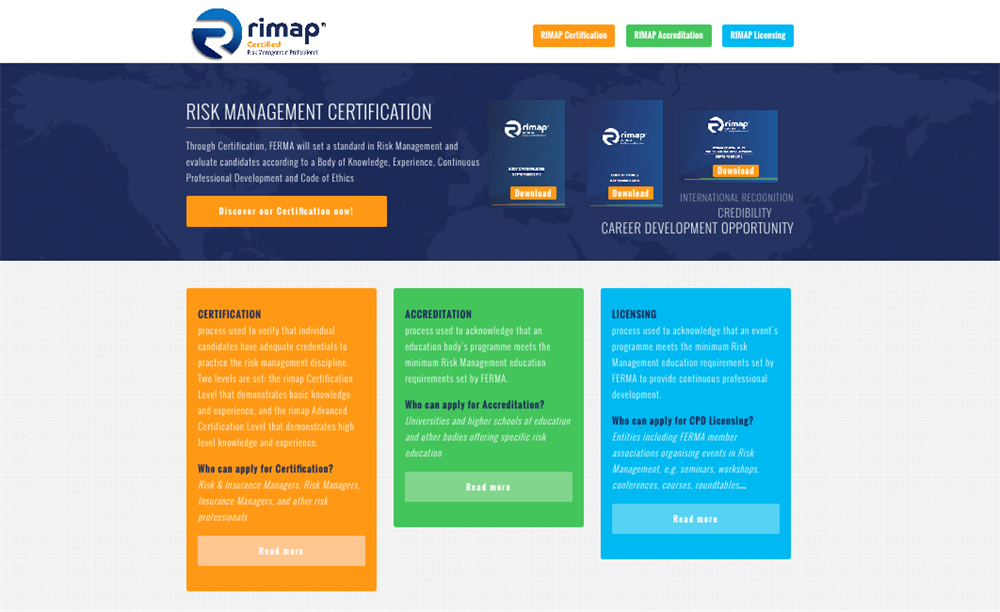The image size is (1000, 612).
Task: Click the CERTIFICATION card heading
Action: click(230, 314)
